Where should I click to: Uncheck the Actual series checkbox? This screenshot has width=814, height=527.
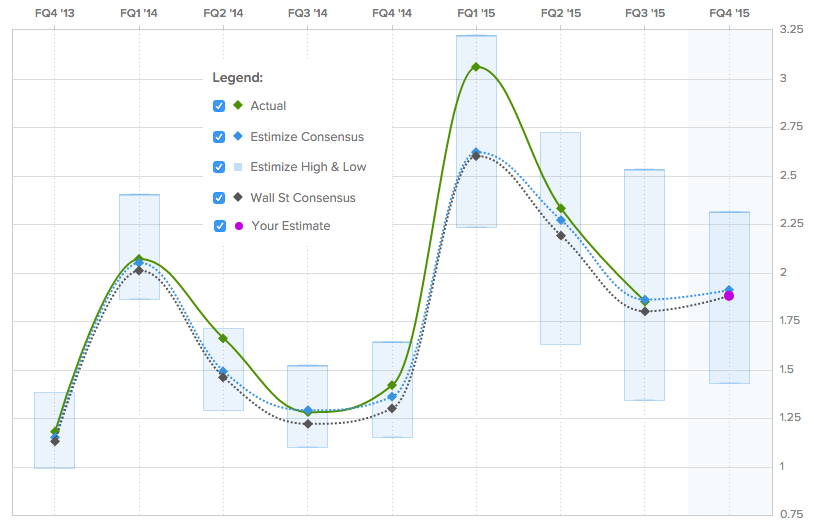219,106
